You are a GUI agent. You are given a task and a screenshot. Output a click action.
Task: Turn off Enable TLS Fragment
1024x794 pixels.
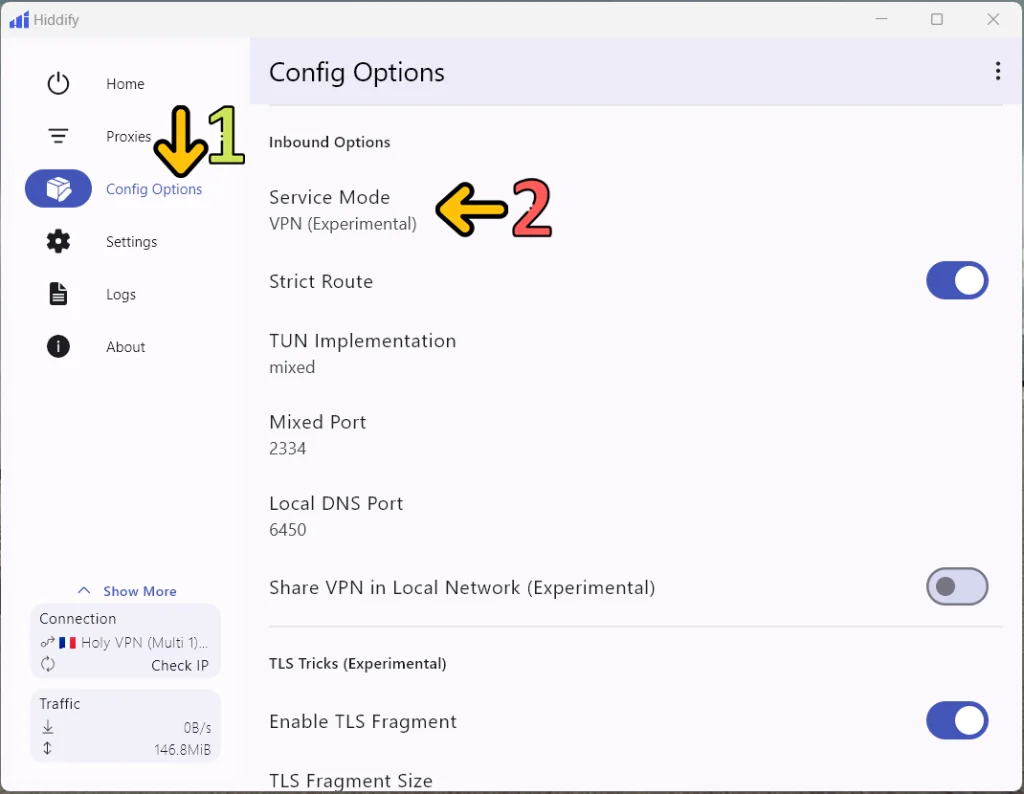[957, 721]
